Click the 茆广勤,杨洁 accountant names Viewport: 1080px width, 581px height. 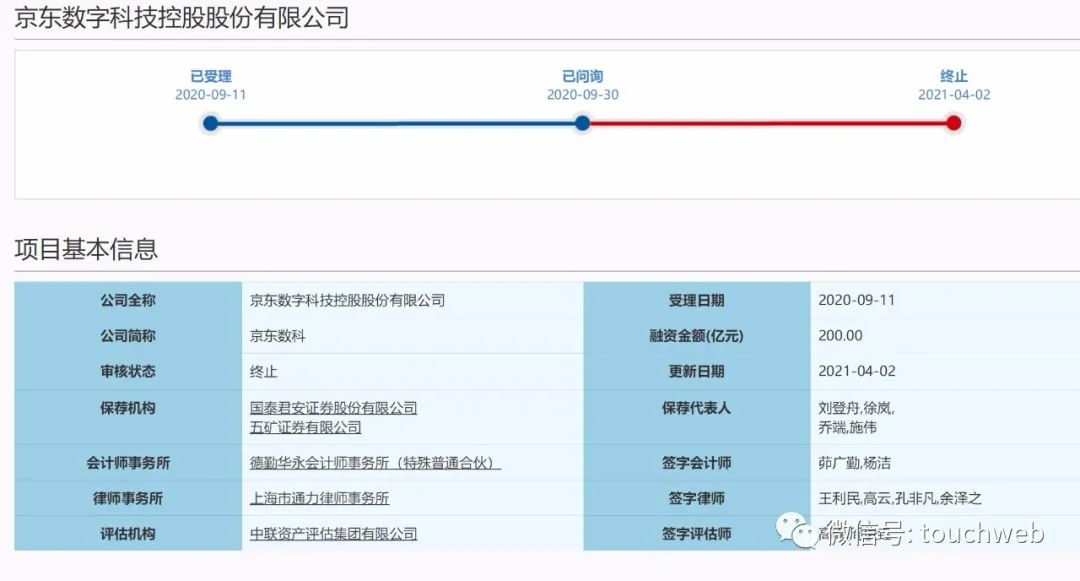click(x=855, y=463)
